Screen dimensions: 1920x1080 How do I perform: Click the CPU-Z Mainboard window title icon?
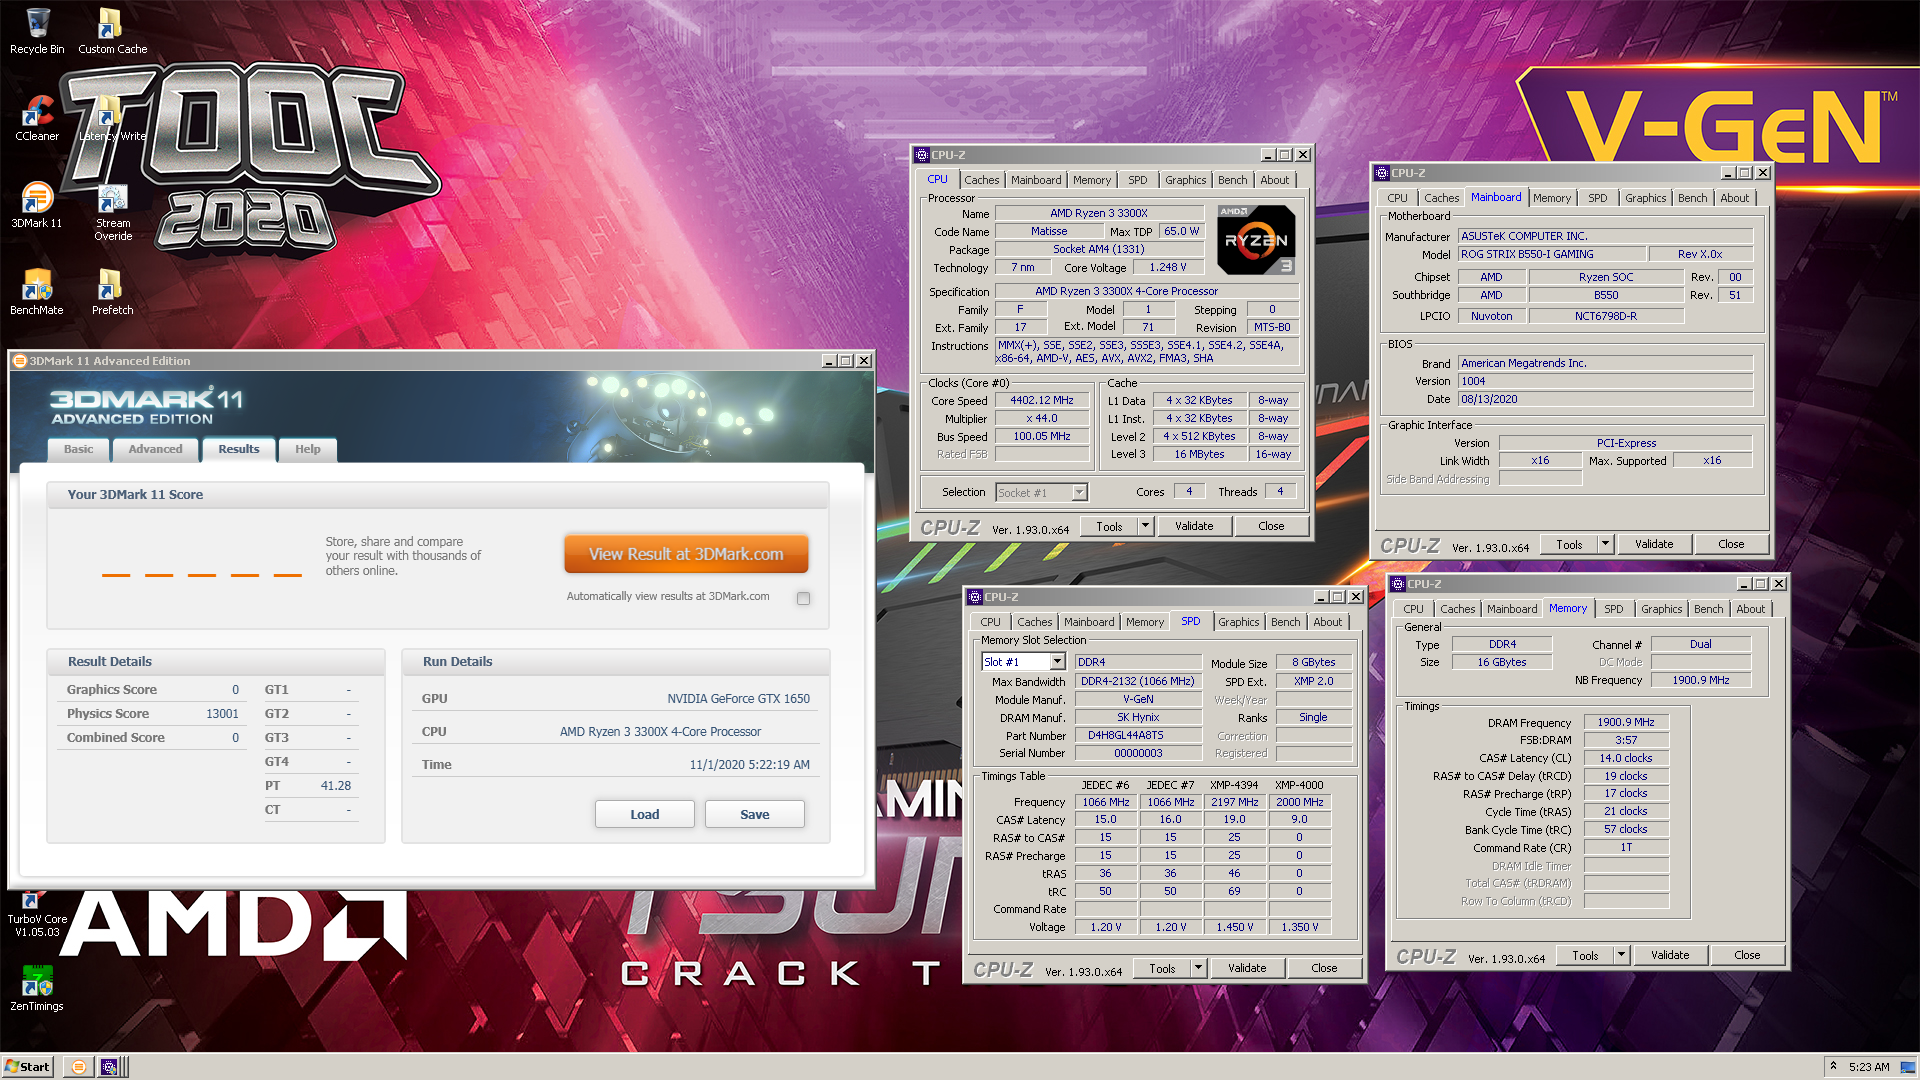pos(1382,173)
